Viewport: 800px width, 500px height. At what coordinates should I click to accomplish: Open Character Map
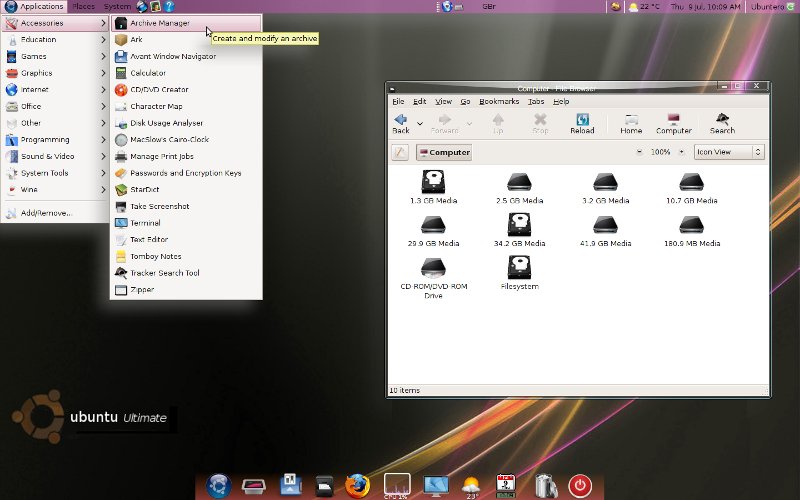[x=186, y=106]
